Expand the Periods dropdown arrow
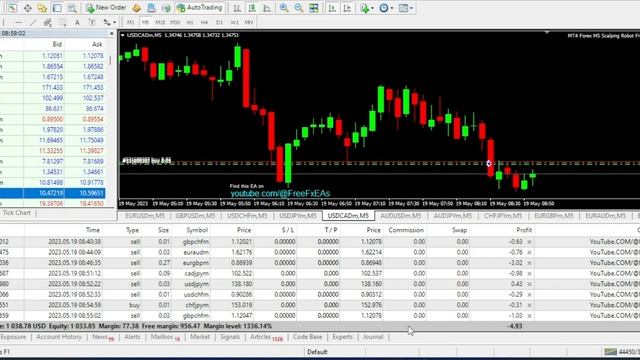Viewport: 640px width, 360px height. (392, 8)
